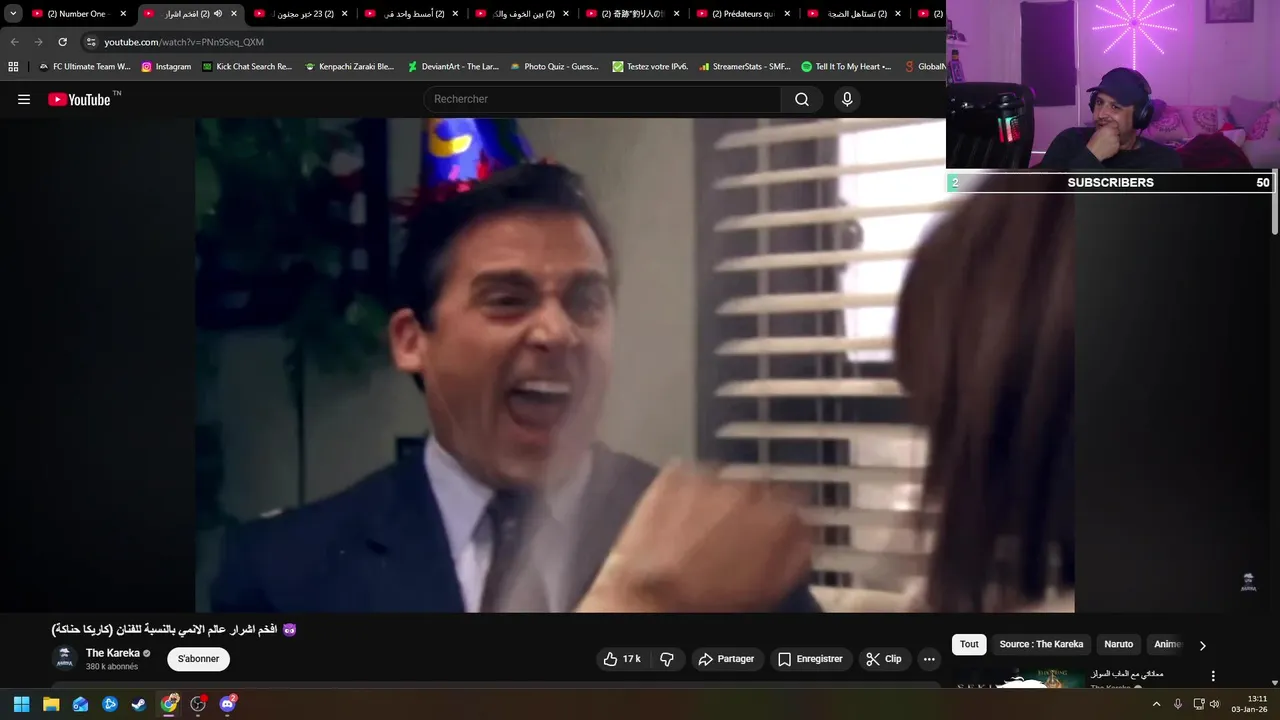
Task: Select the Source : The Kareka chip
Action: pyautogui.click(x=1041, y=645)
